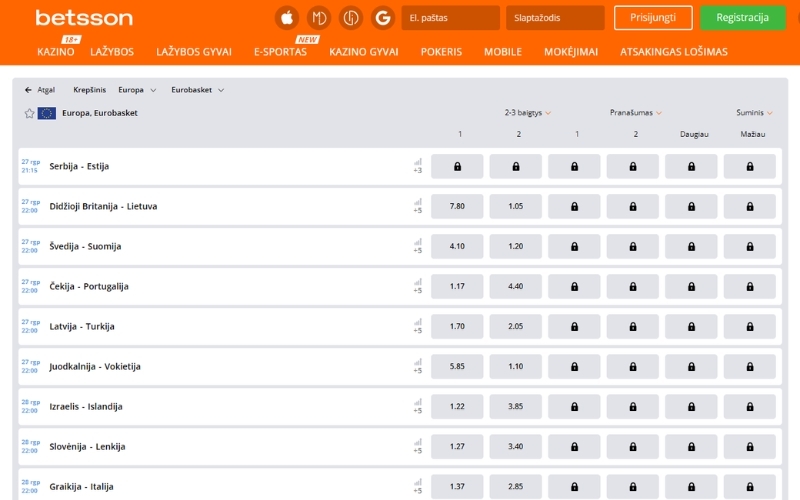Image resolution: width=800 pixels, height=500 pixels.
Task: Open the Pranašumas market dropdown
Action: (636, 113)
